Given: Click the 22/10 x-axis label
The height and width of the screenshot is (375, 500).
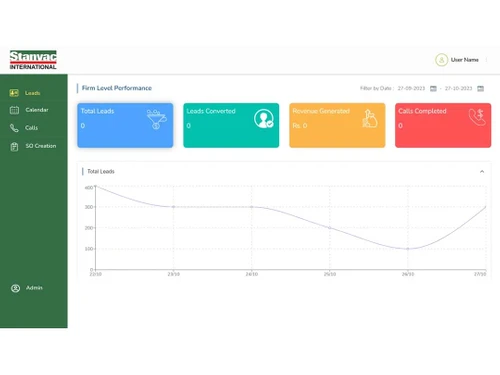Looking at the screenshot, I should point(96,274).
